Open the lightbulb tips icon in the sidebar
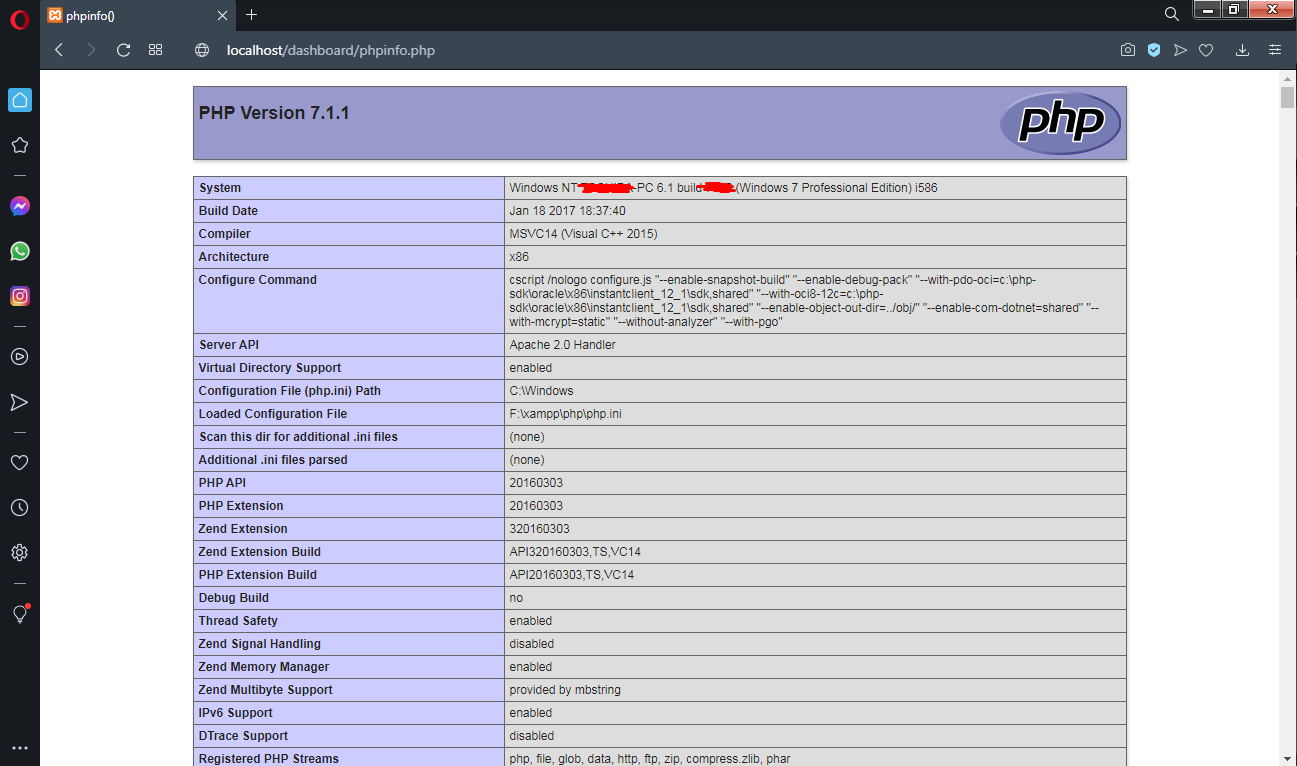The image size is (1297, 766). click(x=20, y=614)
